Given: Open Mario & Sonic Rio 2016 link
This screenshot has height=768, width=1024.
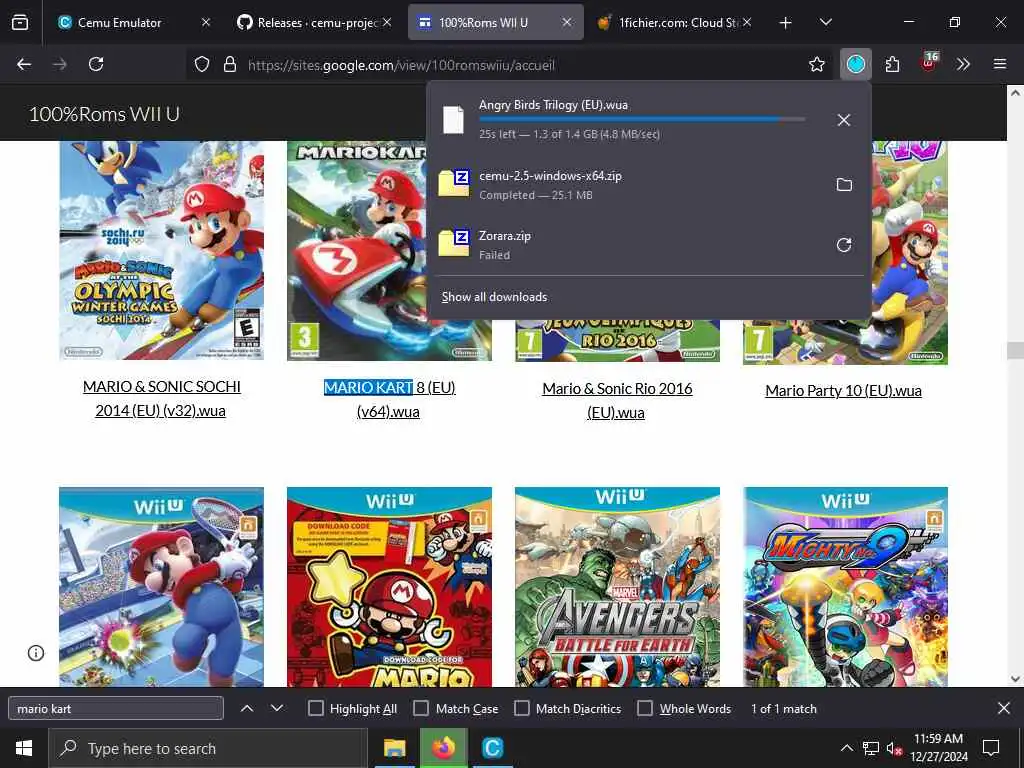Looking at the screenshot, I should tap(617, 400).
